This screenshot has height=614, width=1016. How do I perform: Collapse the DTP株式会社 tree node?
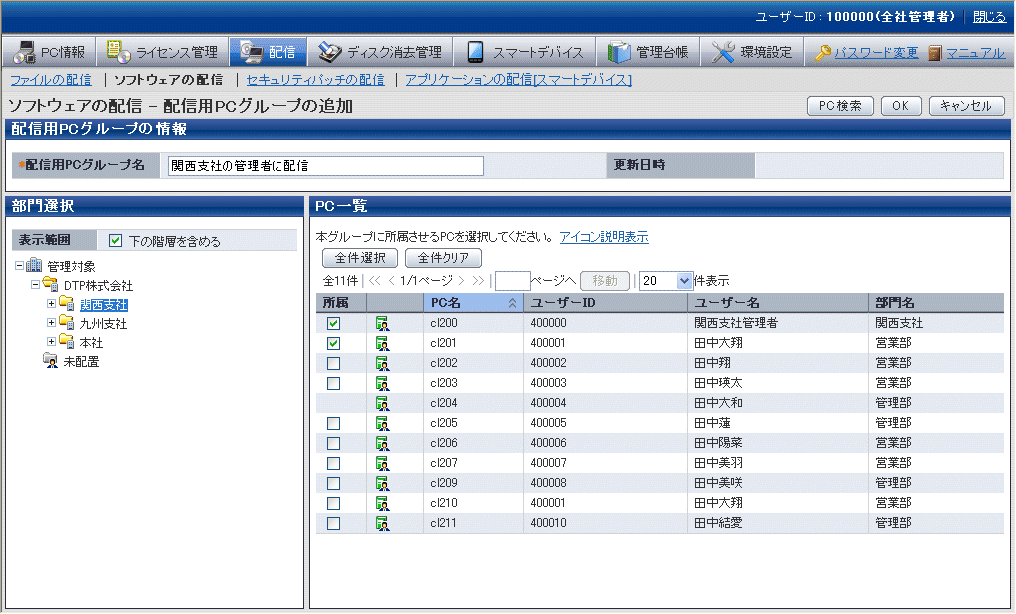coord(36,286)
